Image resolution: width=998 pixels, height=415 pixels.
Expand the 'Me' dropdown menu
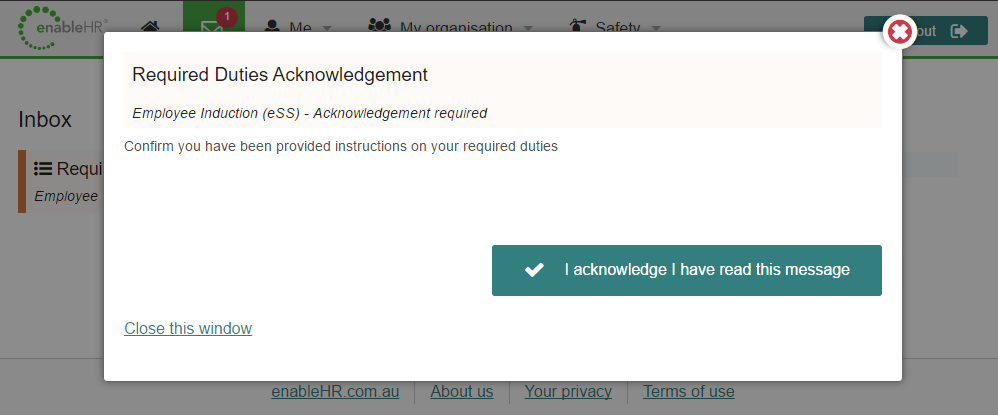pos(298,28)
